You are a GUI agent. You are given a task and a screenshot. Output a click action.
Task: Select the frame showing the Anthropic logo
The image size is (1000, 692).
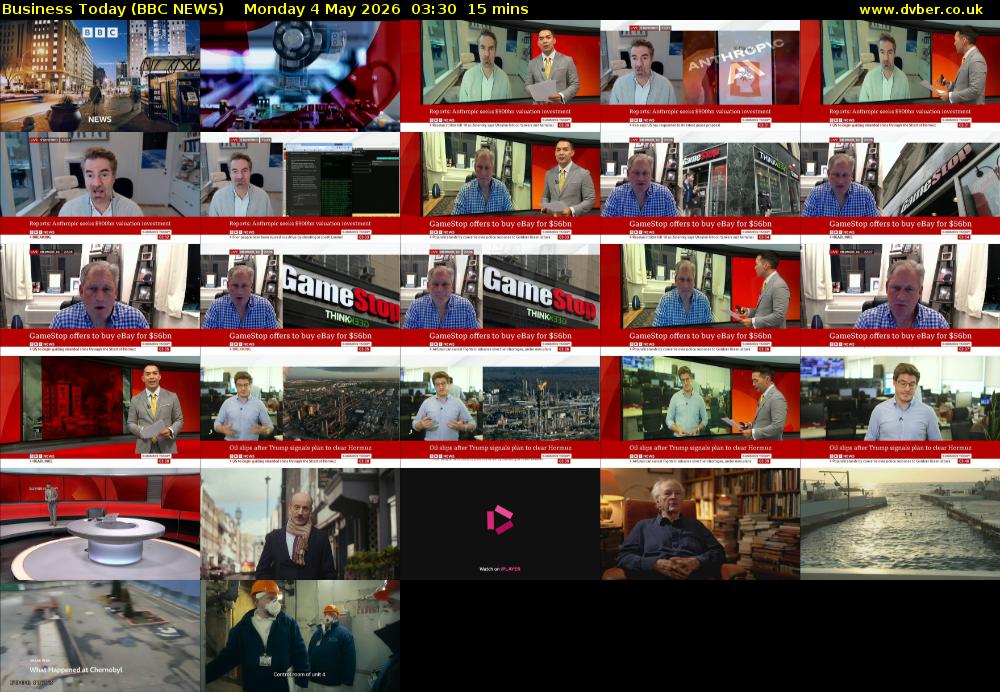[x=700, y=75]
